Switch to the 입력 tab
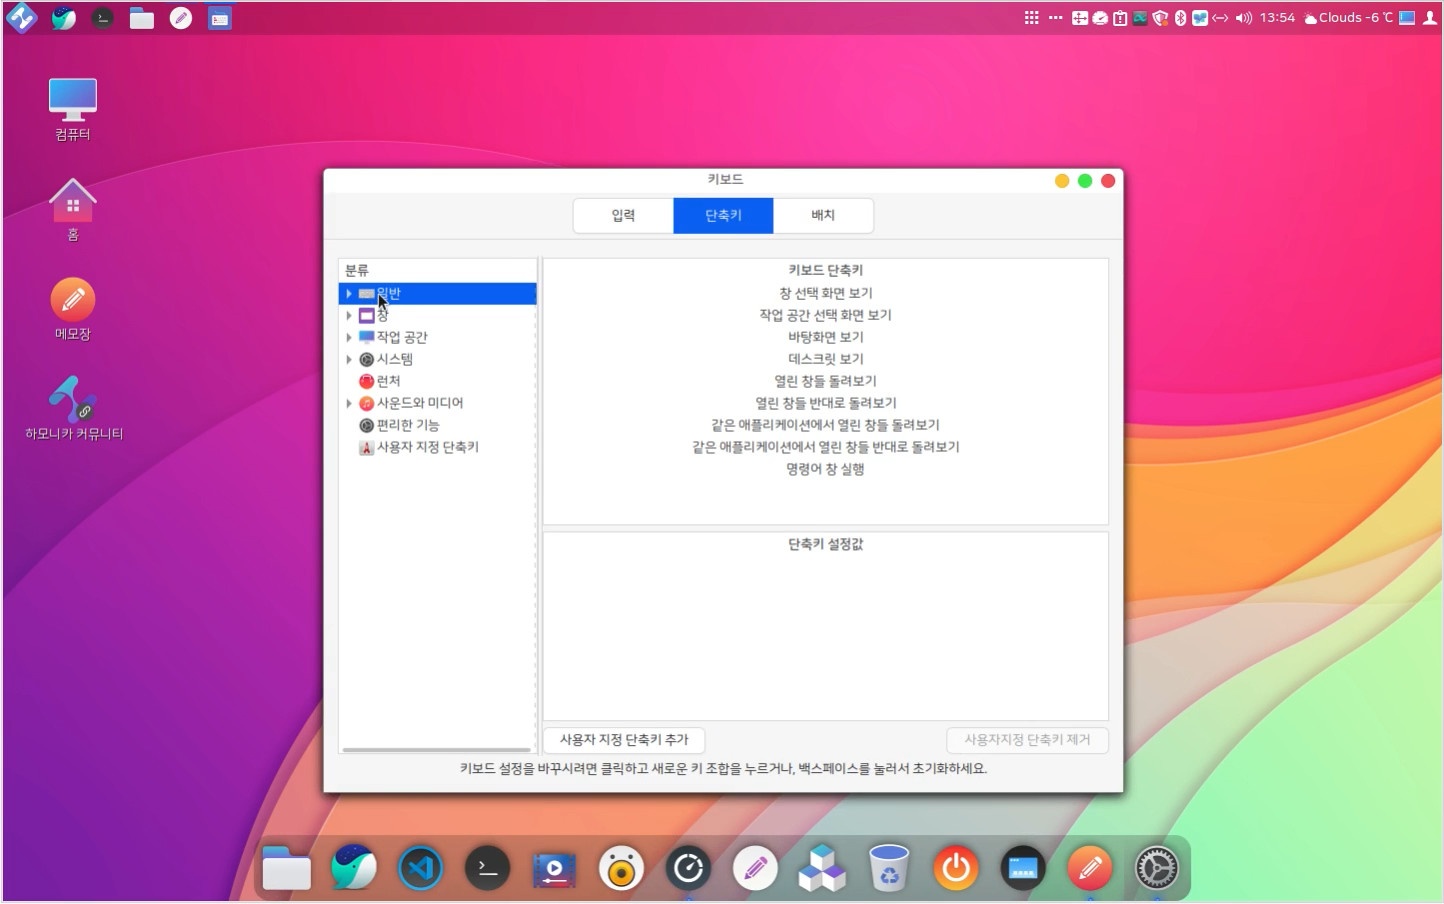Screen dimensions: 1444x904 623,215
